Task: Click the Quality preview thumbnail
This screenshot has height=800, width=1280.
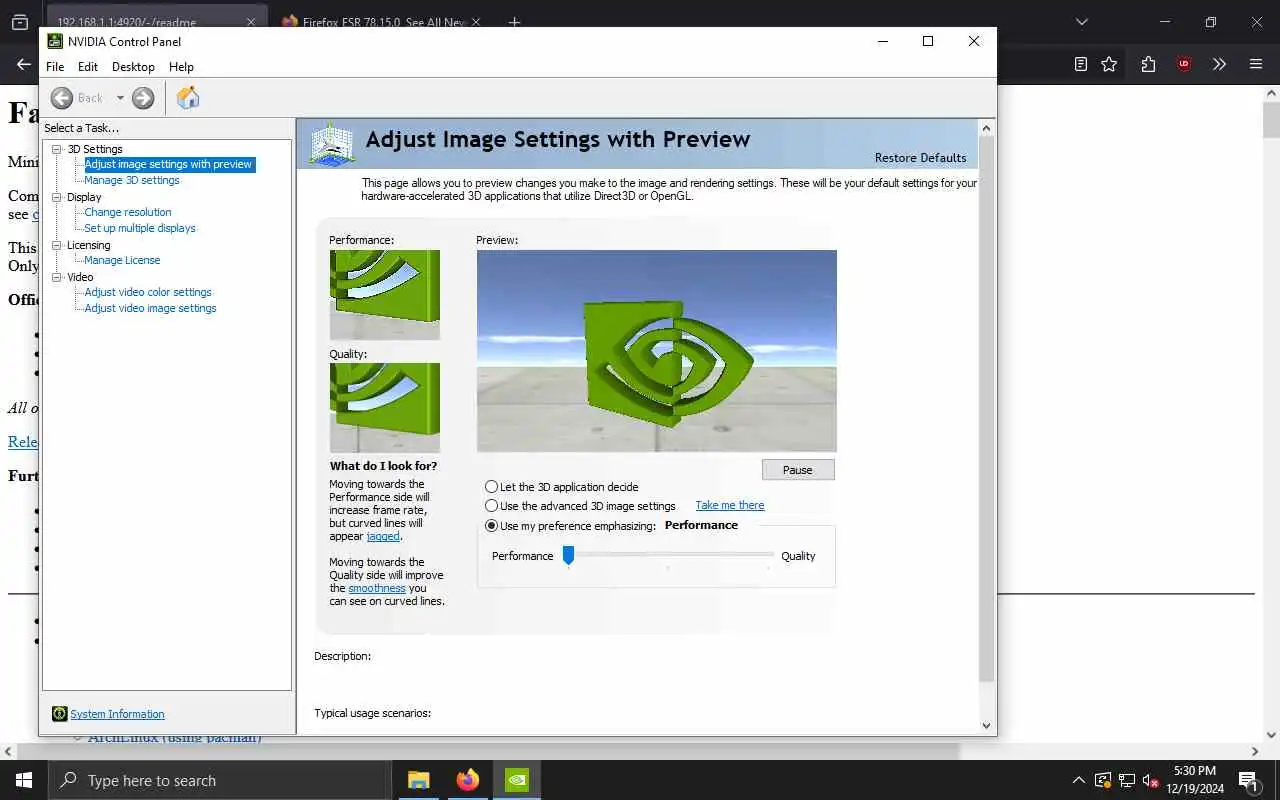Action: pos(385,408)
